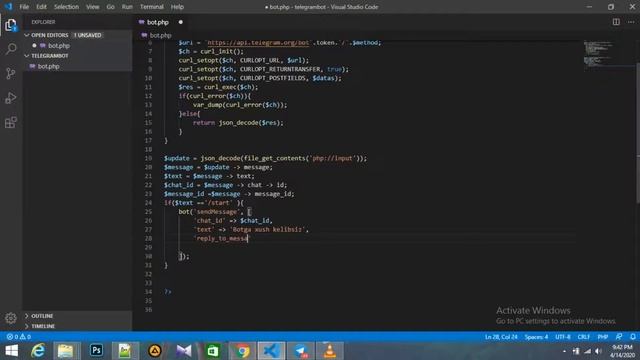This screenshot has height=360, width=640.
Task: Click the 1 UNSAVED badge
Action: click(87, 35)
